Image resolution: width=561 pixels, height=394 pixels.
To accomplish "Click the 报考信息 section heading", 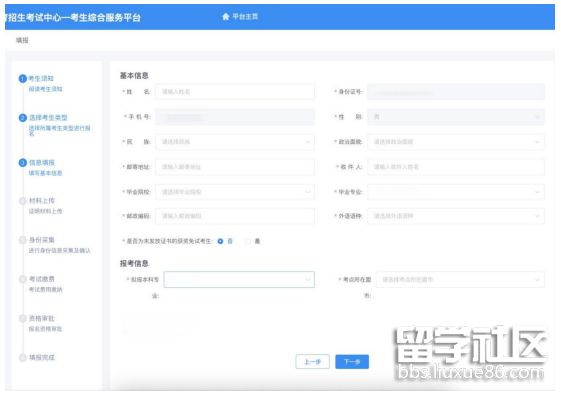I will pyautogui.click(x=134, y=263).
